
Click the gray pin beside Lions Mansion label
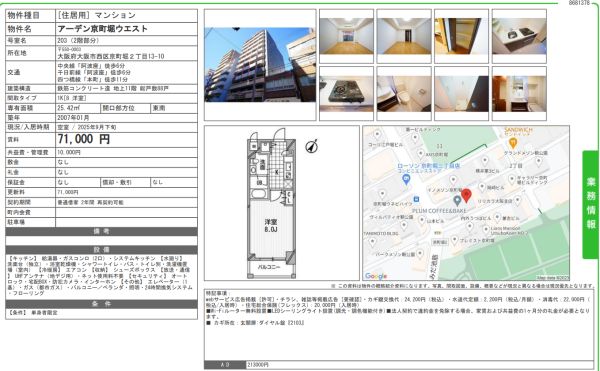(x=486, y=230)
